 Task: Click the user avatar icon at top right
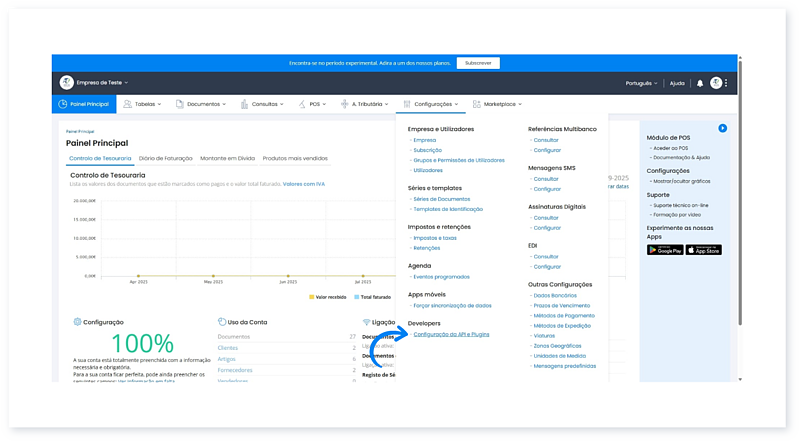coord(716,83)
